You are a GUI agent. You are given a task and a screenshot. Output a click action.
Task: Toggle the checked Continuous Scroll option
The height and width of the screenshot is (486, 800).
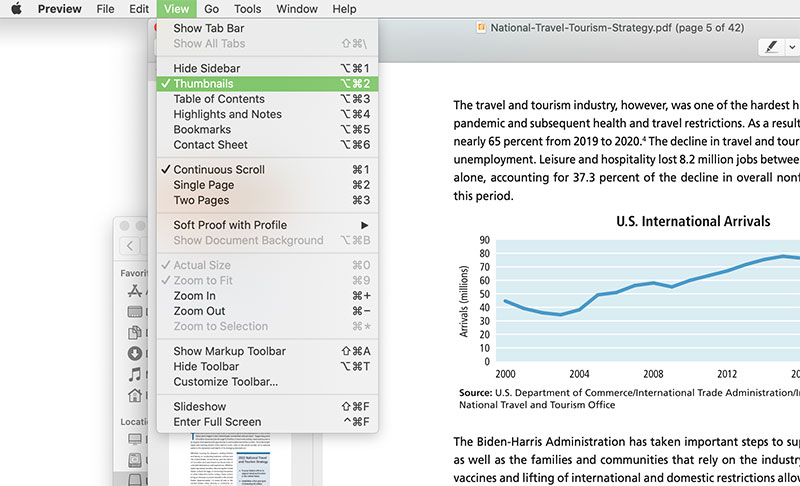(x=219, y=170)
